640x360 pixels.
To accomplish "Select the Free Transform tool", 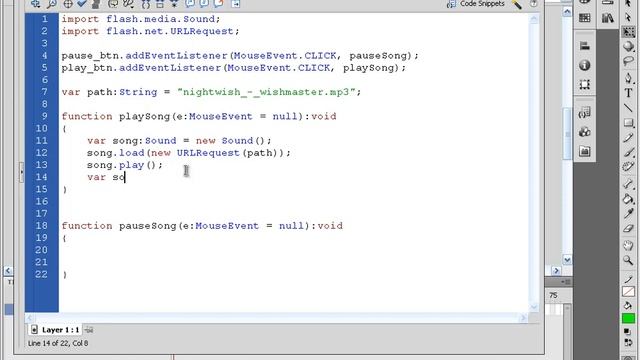I will [628, 32].
